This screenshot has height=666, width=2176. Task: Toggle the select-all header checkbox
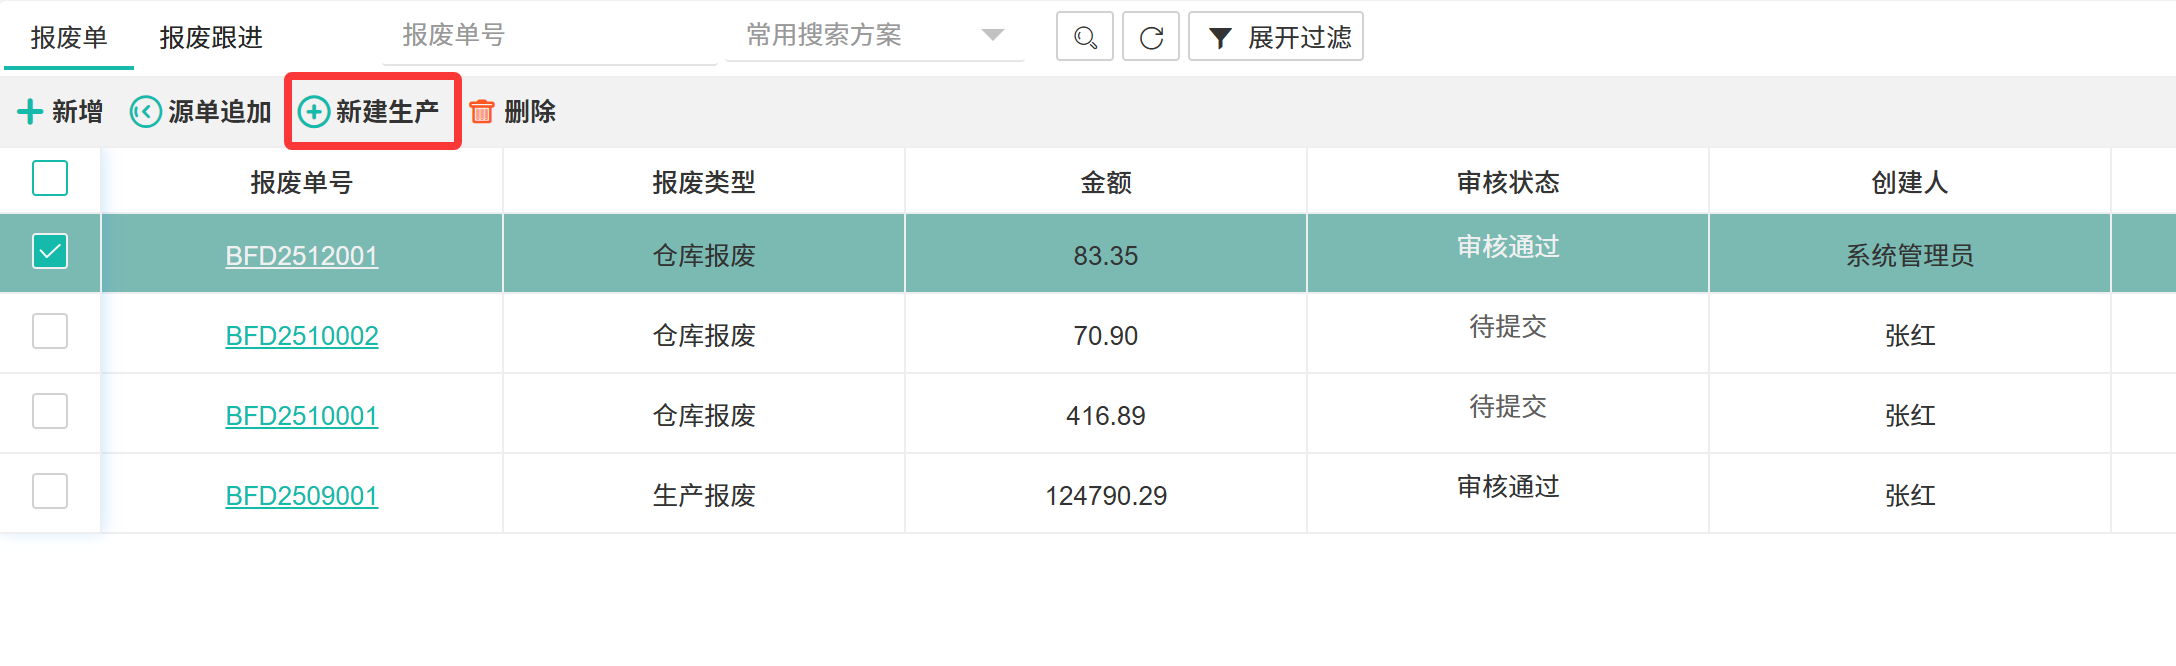[x=50, y=178]
